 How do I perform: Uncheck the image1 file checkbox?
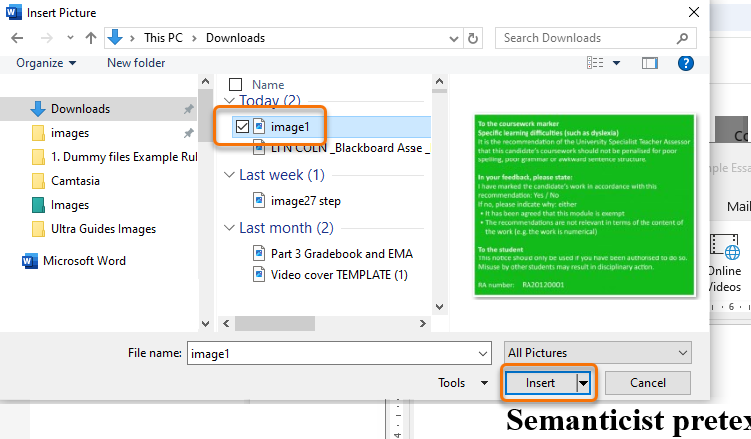coord(242,127)
